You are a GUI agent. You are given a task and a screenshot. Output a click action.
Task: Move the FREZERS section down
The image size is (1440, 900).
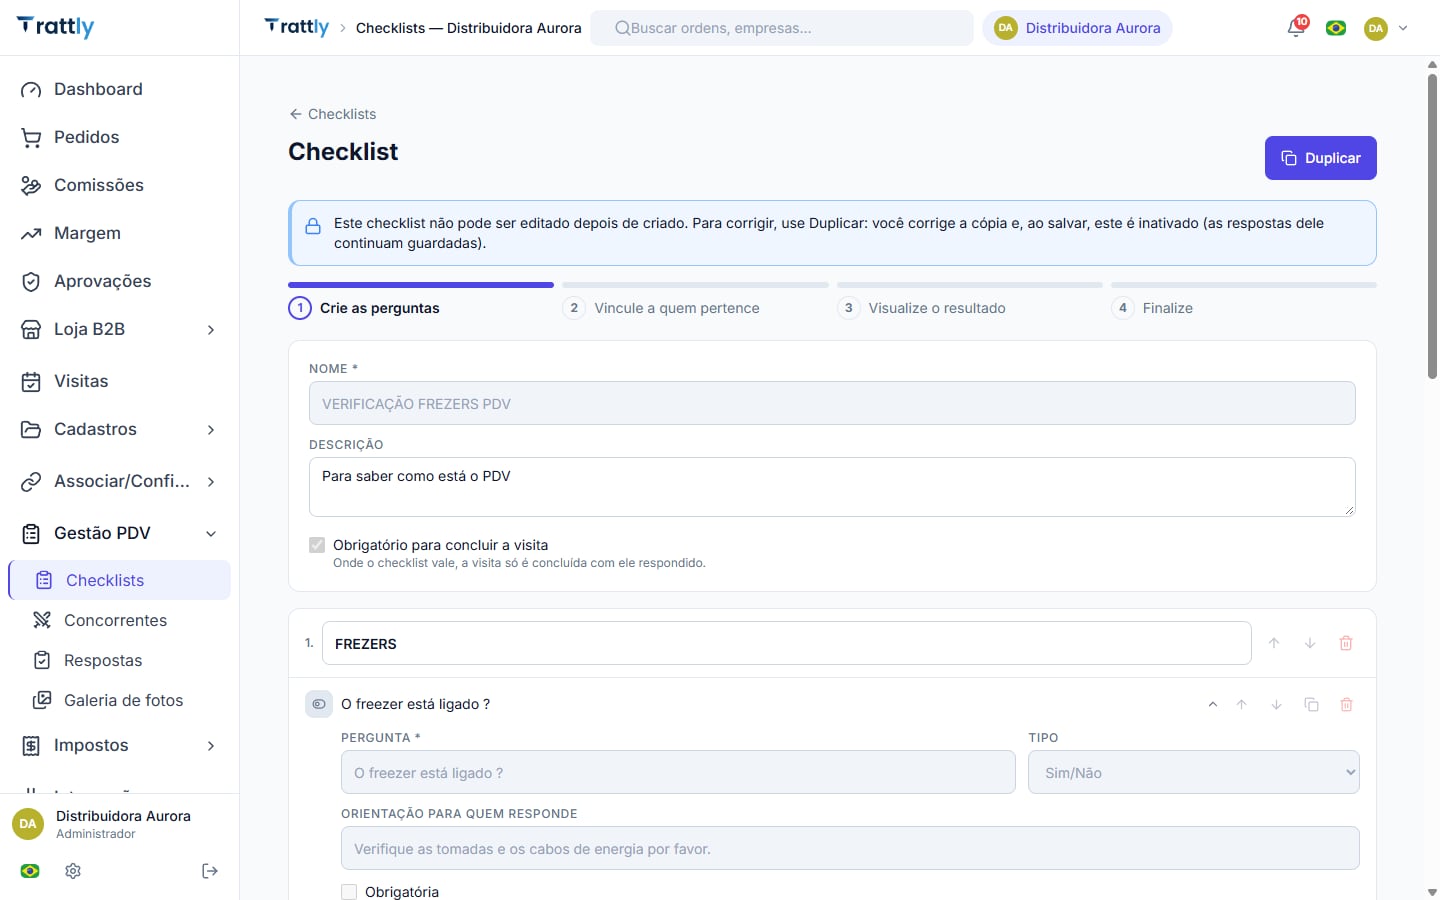coord(1310,643)
